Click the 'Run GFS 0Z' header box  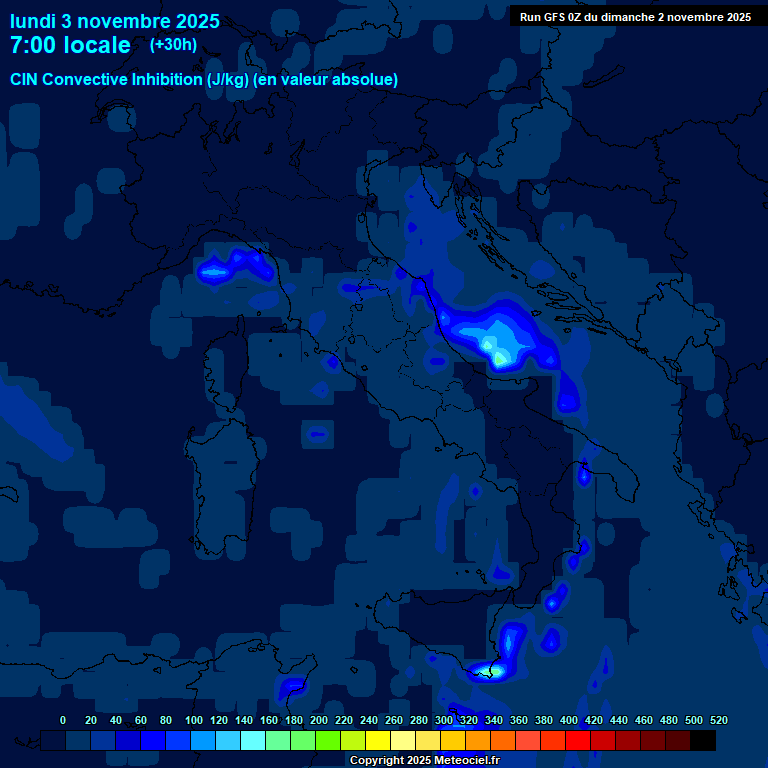pyautogui.click(x=635, y=17)
